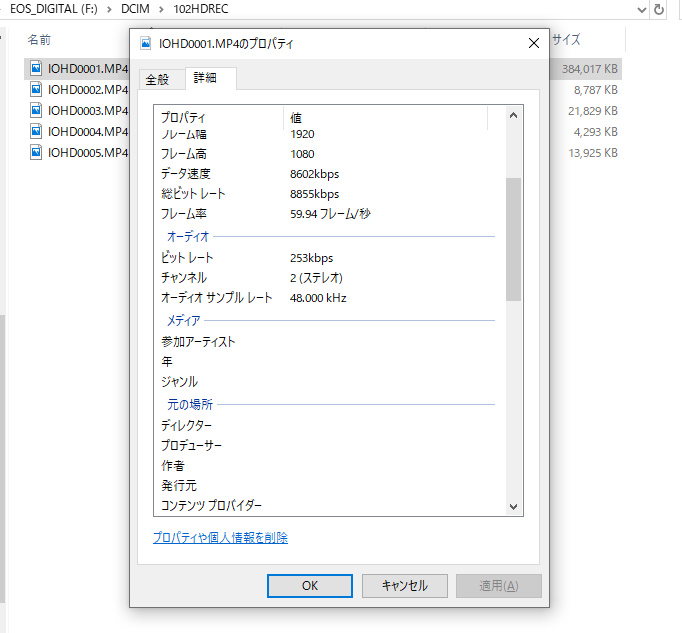Sort files by the 名前 column header

pyautogui.click(x=40, y=40)
